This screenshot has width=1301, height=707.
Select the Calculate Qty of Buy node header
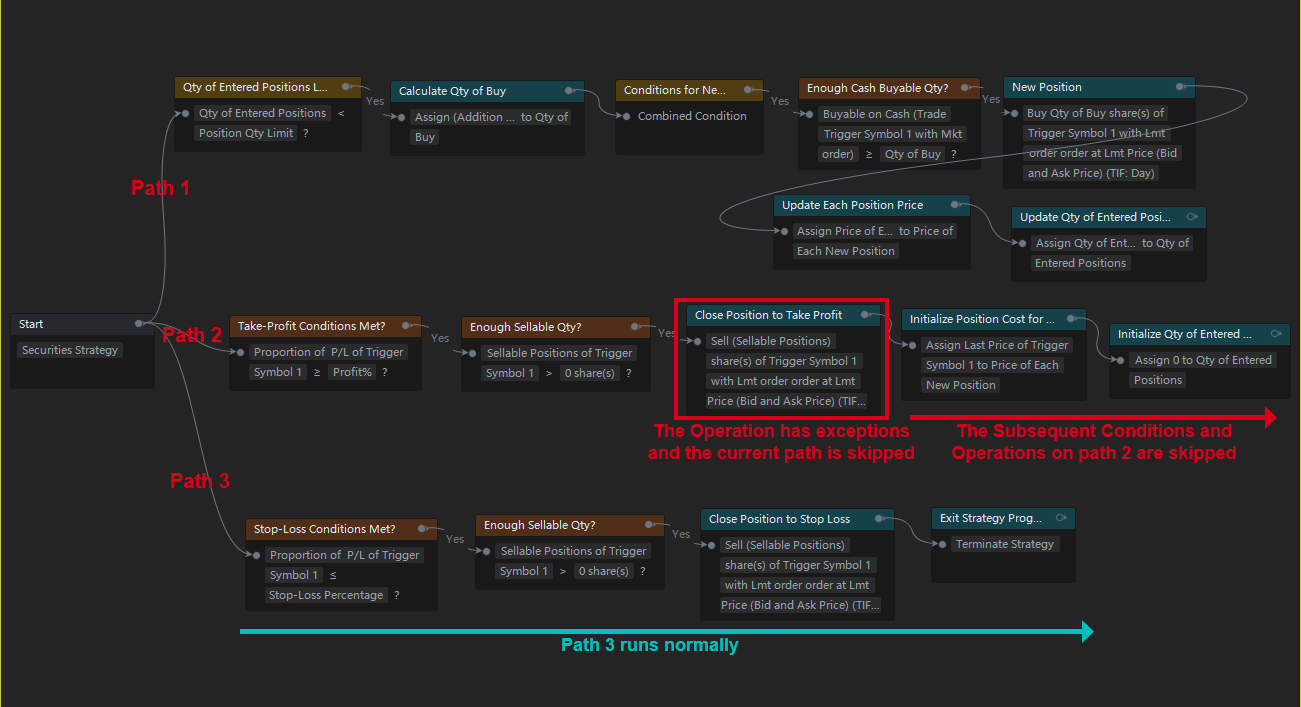(487, 91)
